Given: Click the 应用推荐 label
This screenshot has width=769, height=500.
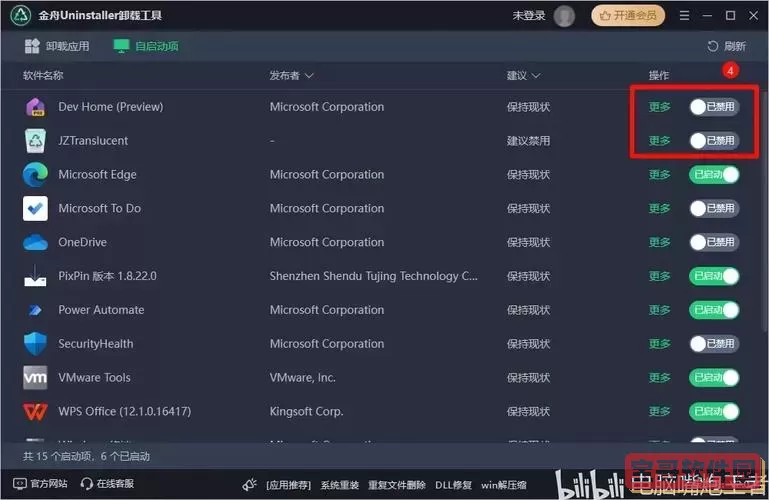Looking at the screenshot, I should click(x=288, y=485).
